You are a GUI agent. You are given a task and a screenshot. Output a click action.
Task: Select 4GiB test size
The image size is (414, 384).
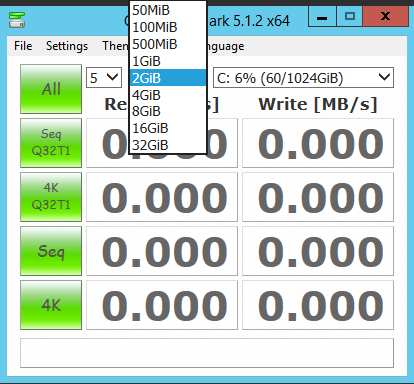168,95
